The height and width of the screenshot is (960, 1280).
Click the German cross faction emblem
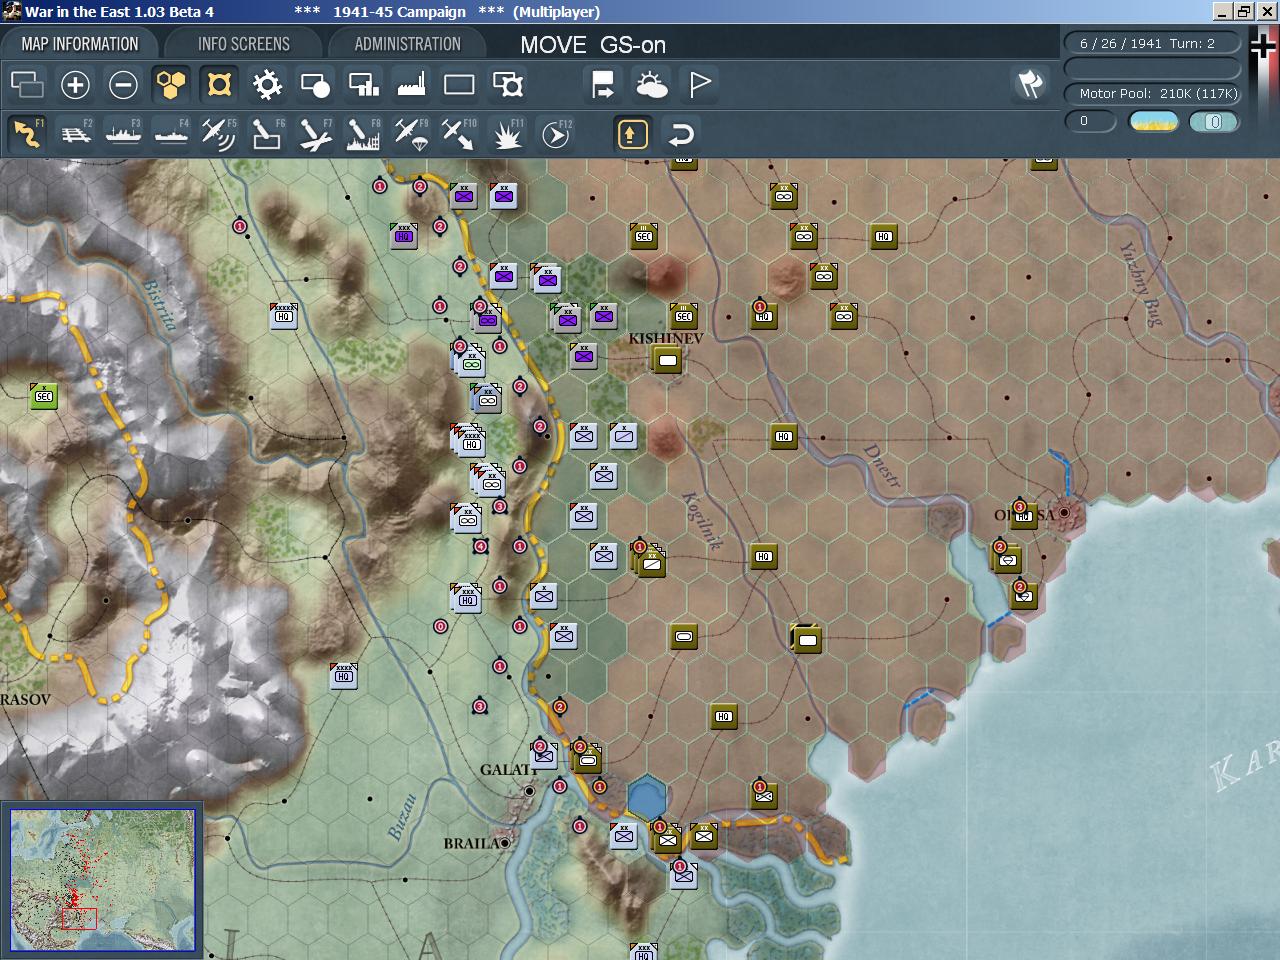point(1262,46)
